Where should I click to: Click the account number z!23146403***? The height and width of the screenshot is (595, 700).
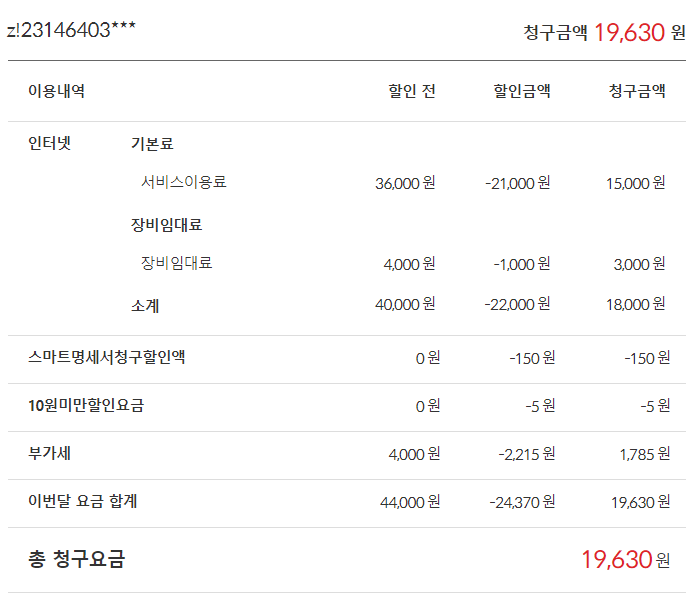[70, 29]
